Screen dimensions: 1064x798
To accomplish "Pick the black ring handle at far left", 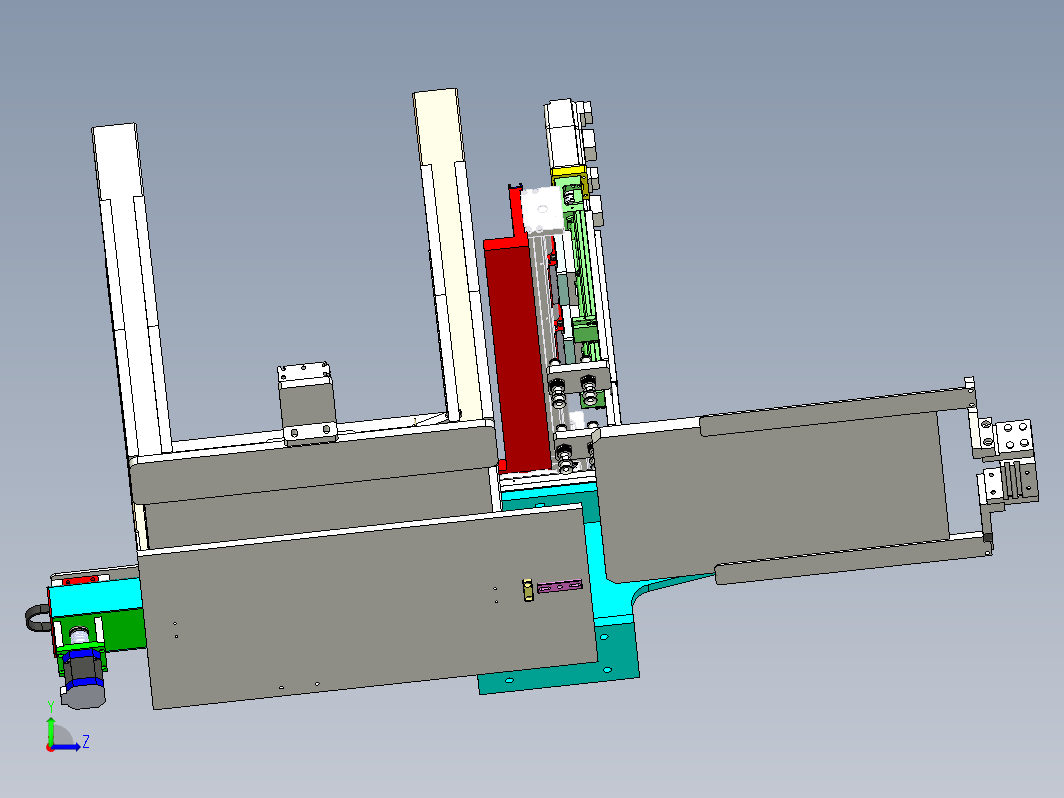I will [x=37, y=618].
